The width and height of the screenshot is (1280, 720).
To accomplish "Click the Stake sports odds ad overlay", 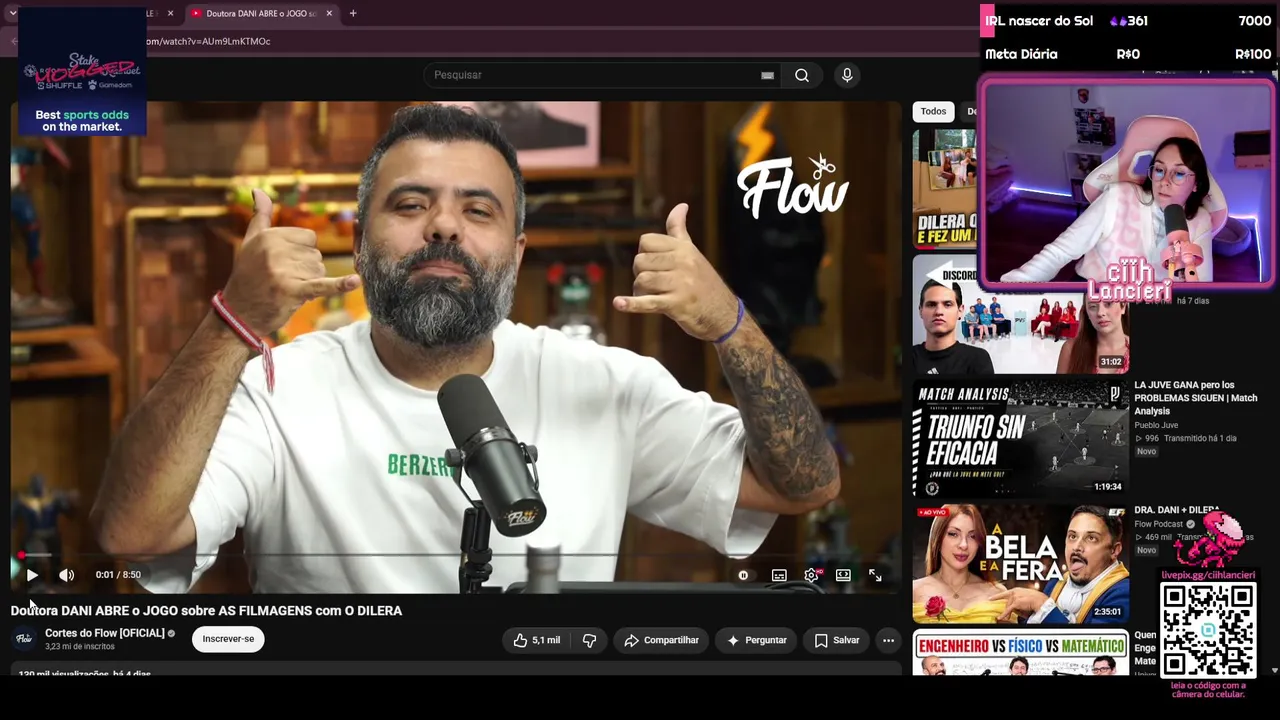I will click(82, 71).
